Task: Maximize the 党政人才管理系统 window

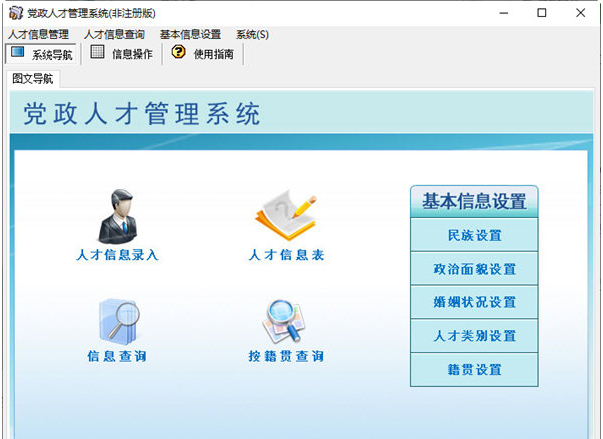Action: click(541, 13)
